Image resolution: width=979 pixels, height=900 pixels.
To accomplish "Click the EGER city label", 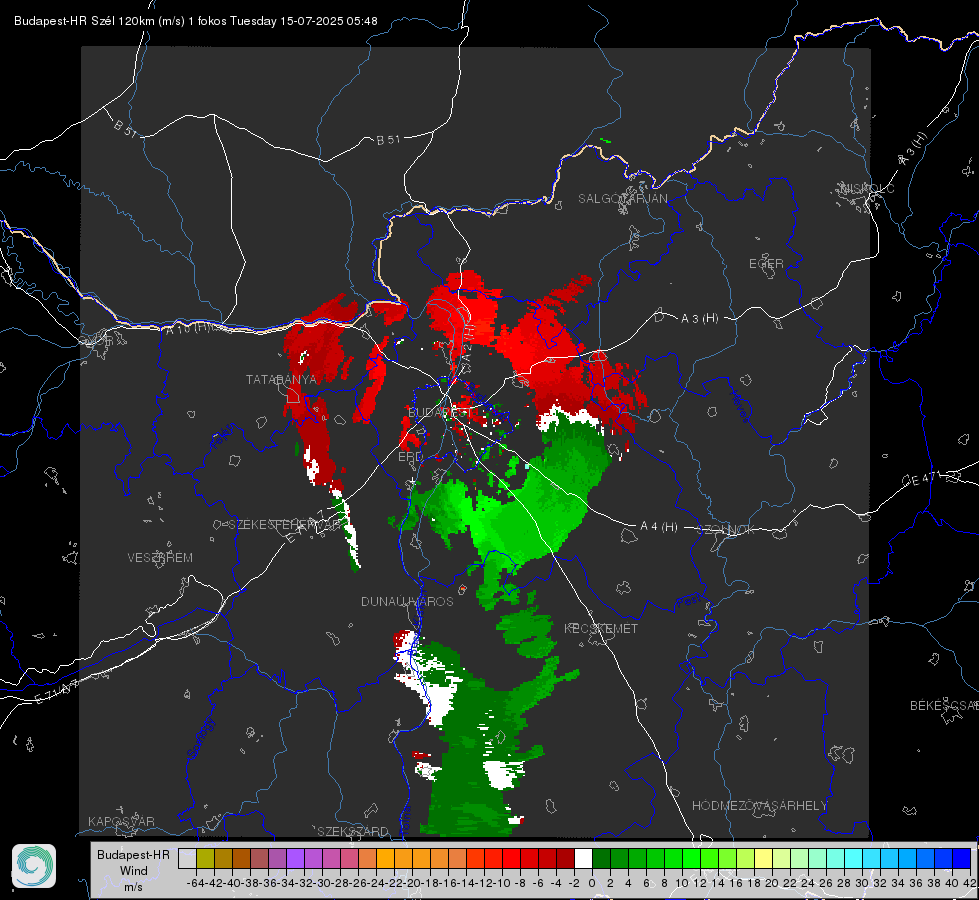I will tap(766, 264).
